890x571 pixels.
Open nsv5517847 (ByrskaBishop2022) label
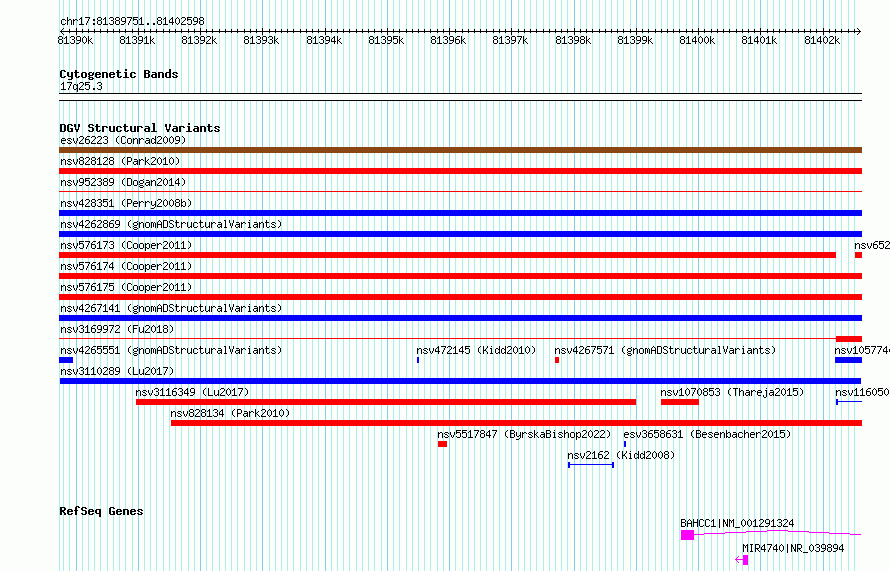click(x=524, y=434)
